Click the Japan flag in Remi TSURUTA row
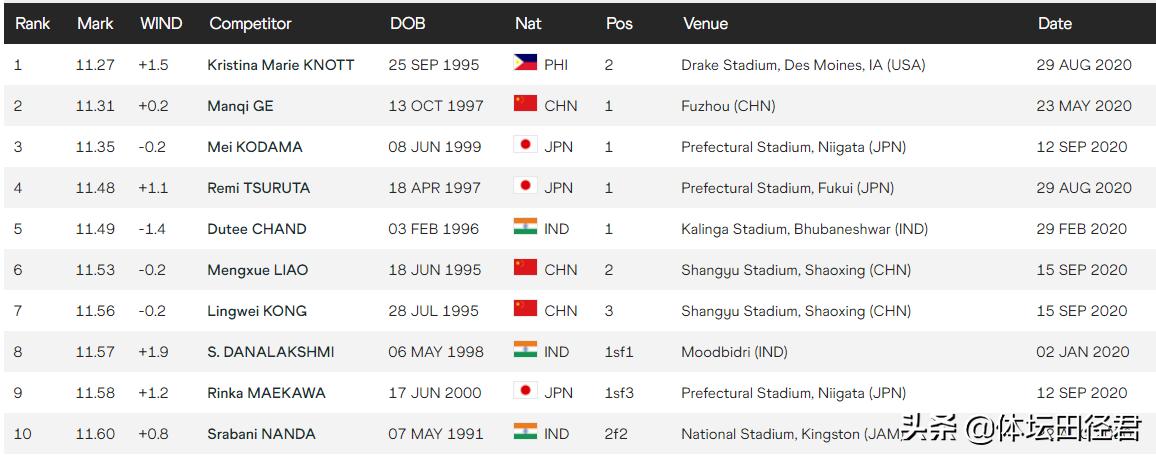 [525, 186]
